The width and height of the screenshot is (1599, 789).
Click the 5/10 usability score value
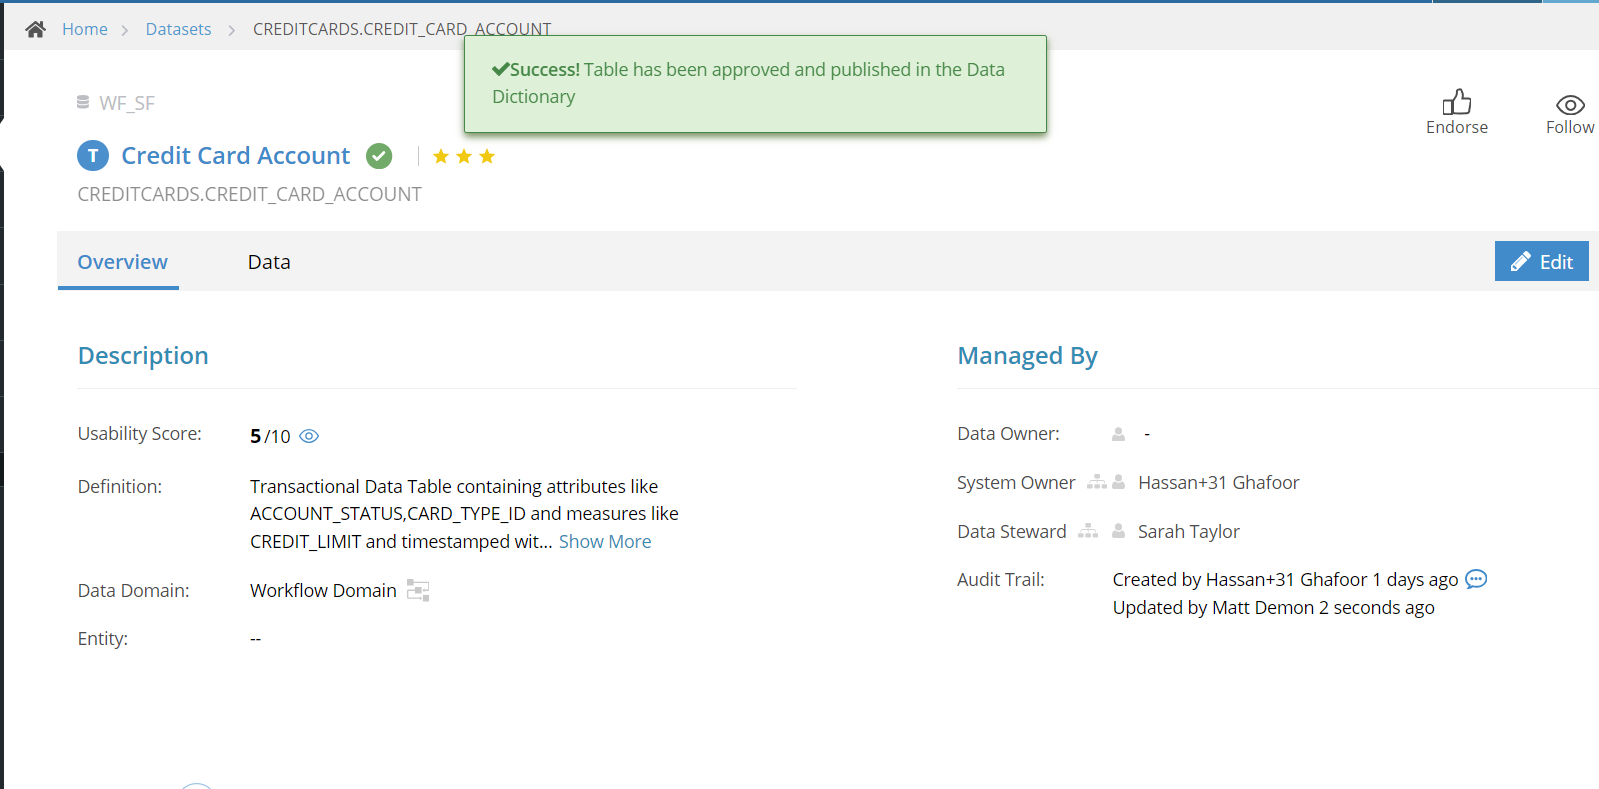click(x=270, y=436)
